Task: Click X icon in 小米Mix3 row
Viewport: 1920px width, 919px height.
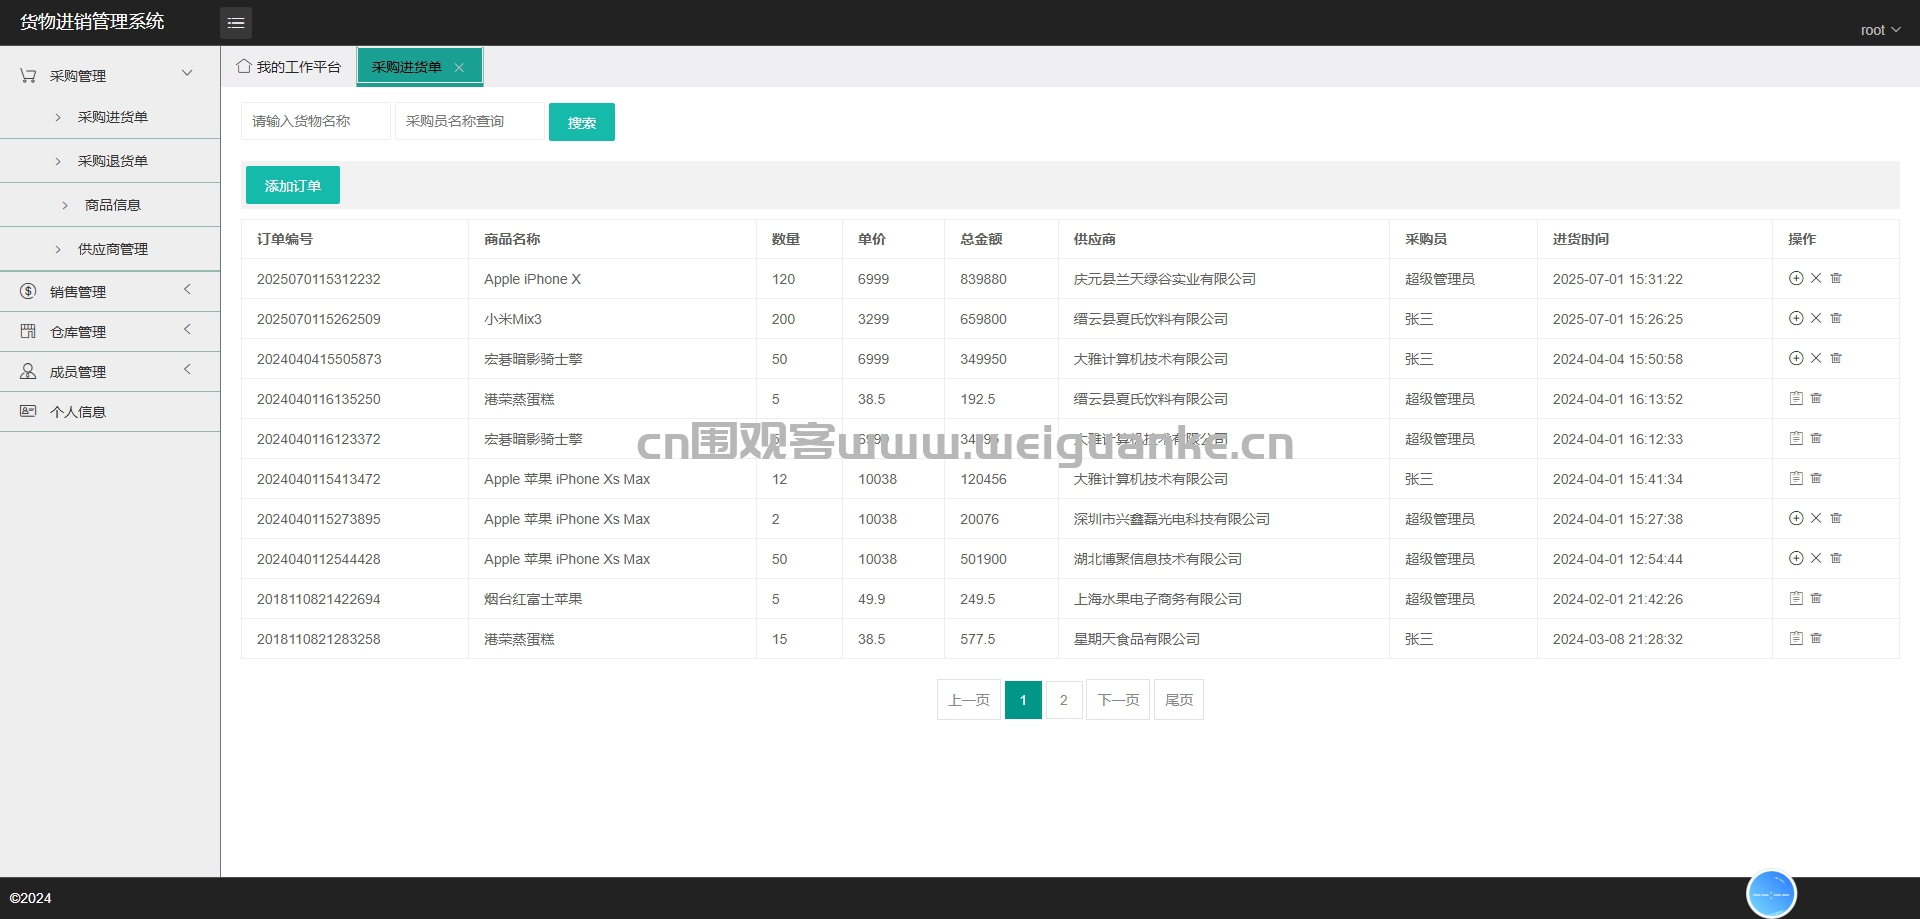Action: pos(1816,319)
